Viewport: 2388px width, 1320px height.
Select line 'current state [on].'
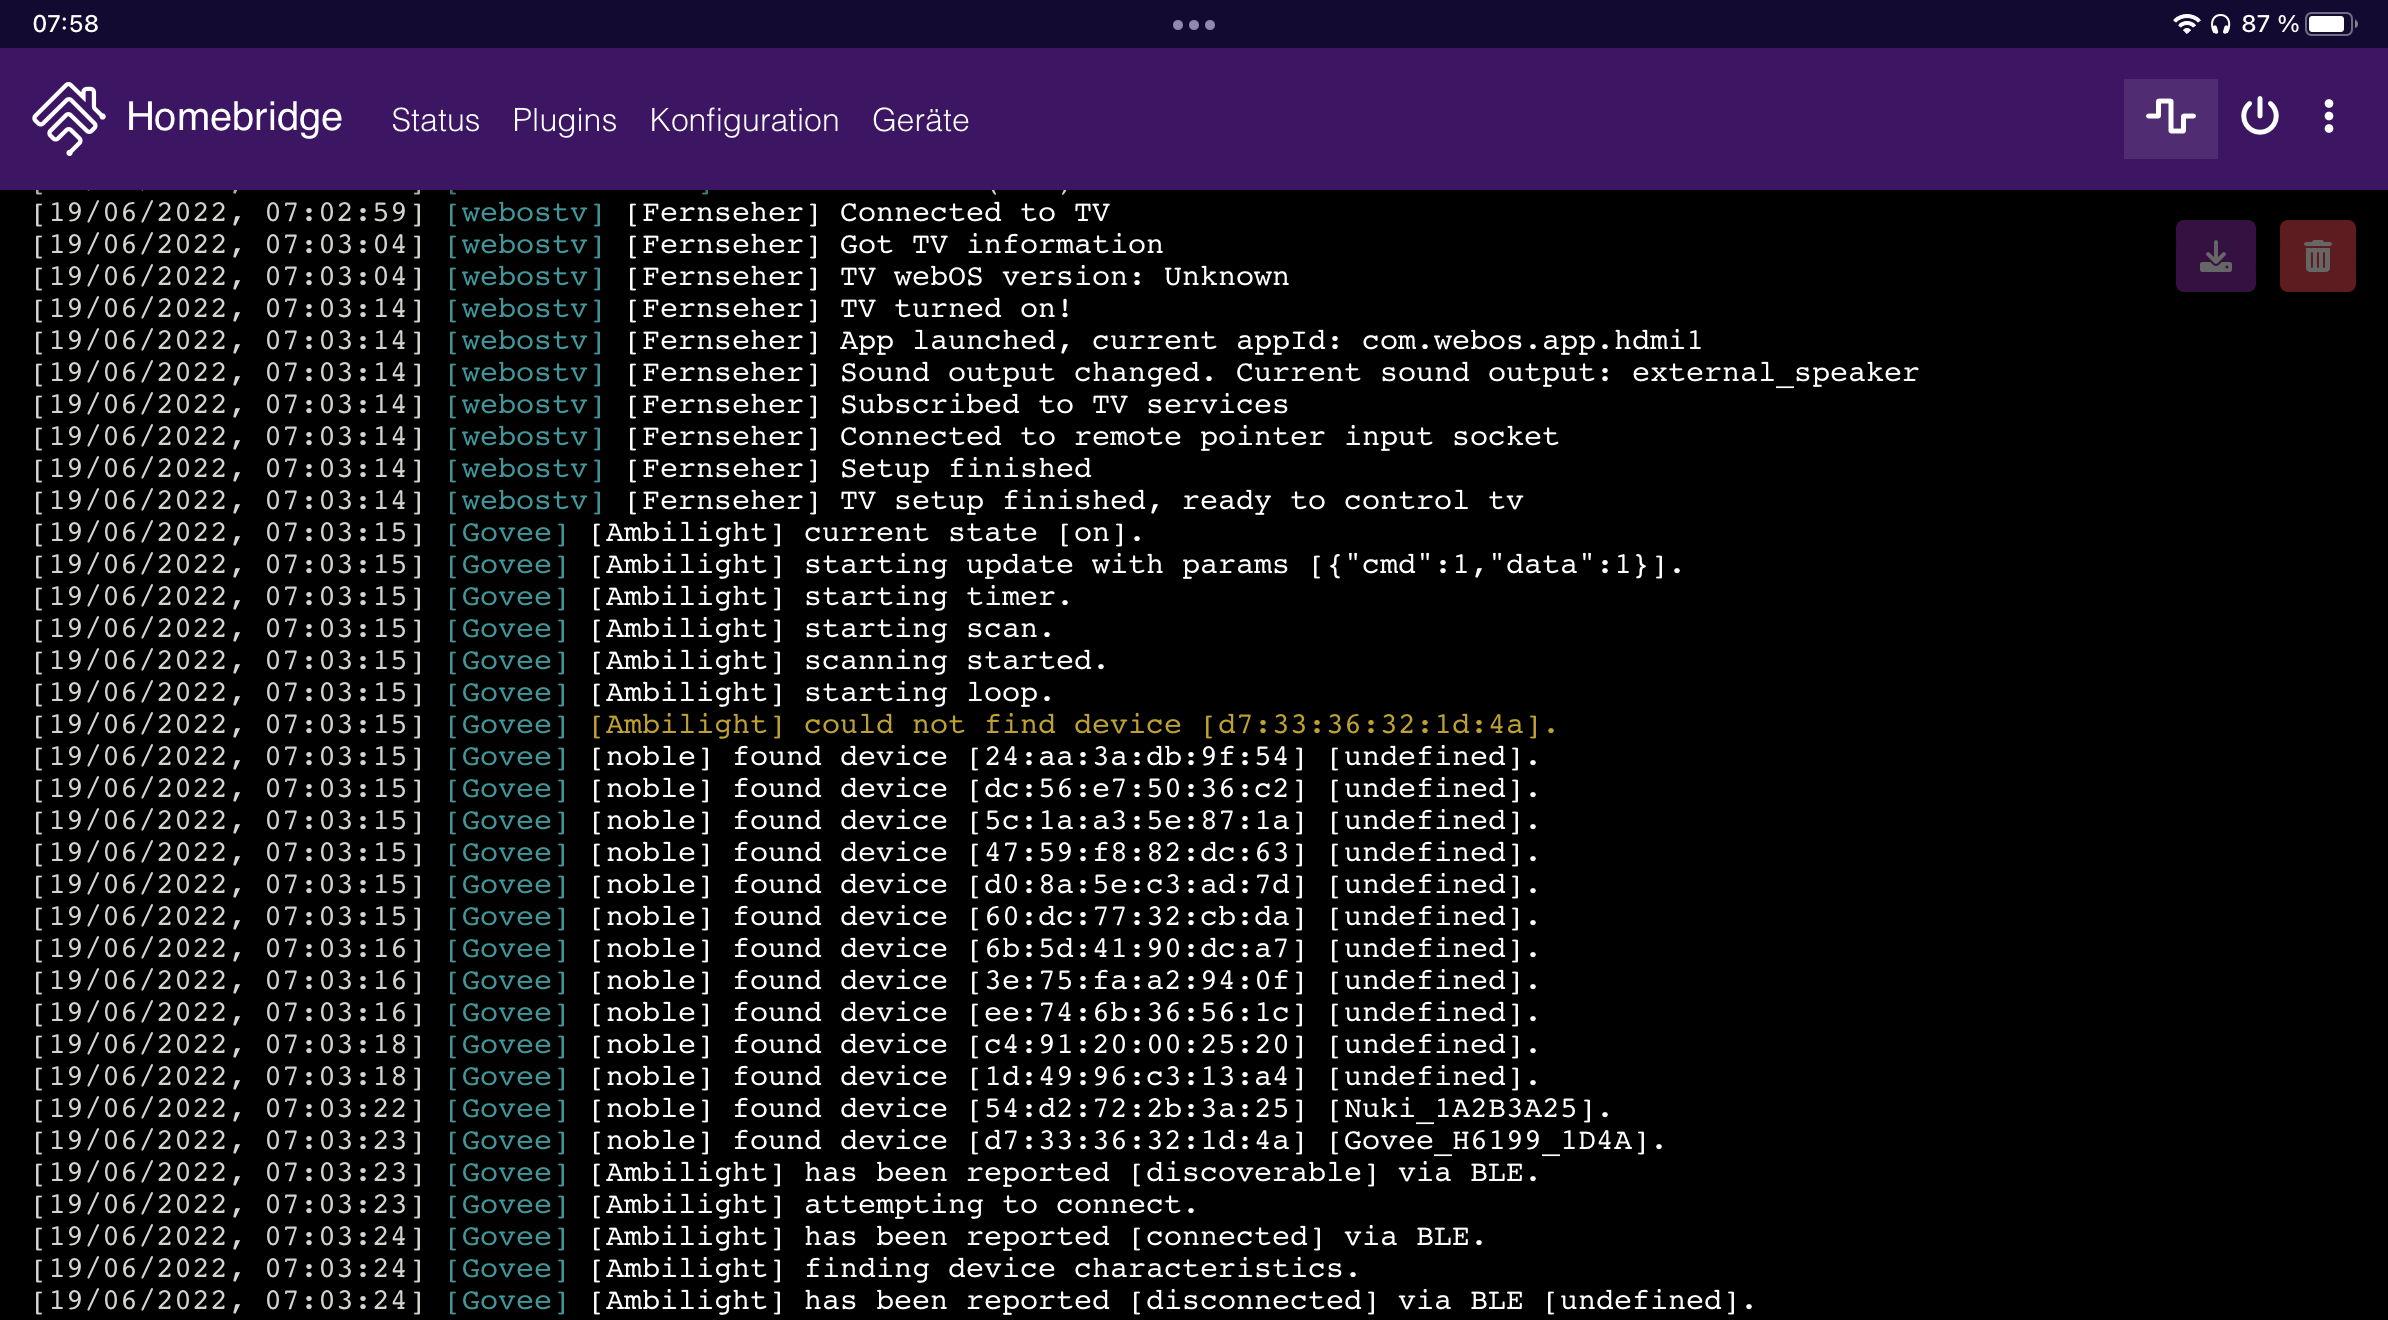(588, 533)
